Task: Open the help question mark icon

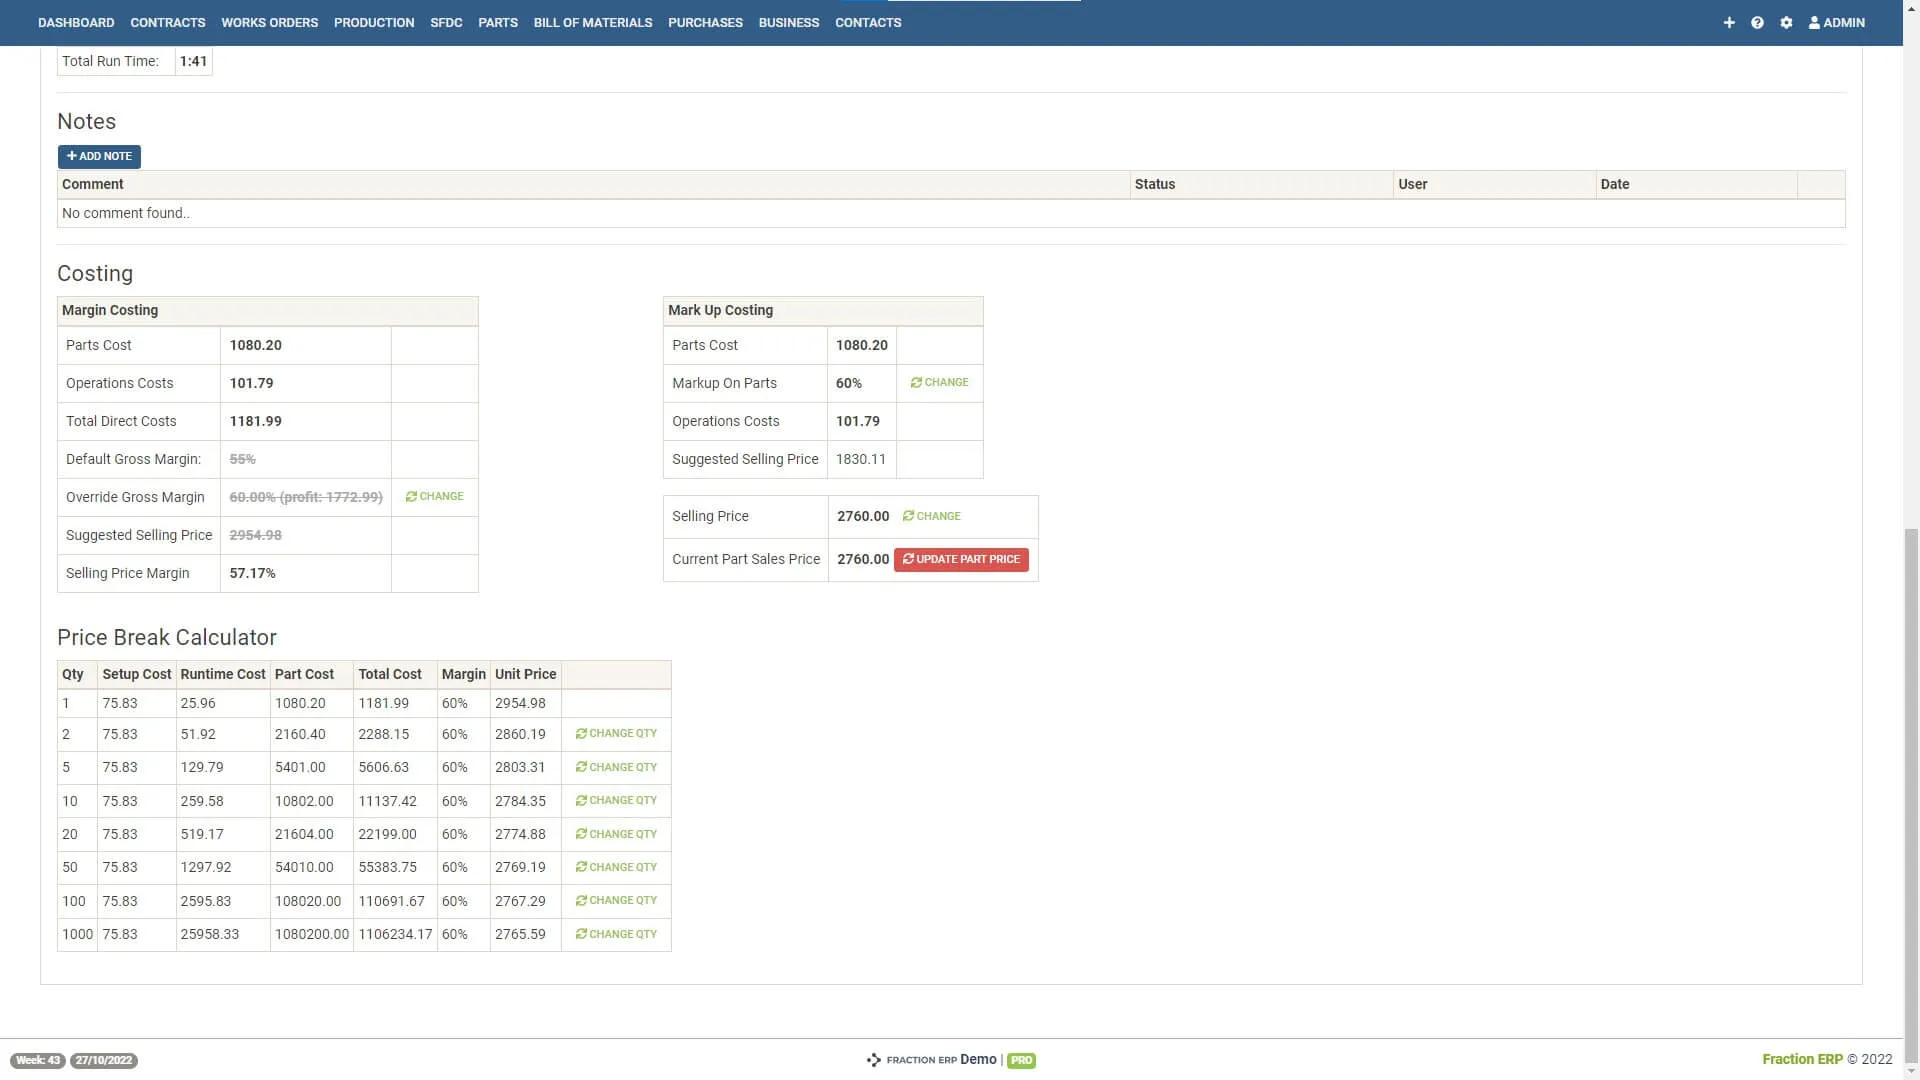Action: 1757,22
